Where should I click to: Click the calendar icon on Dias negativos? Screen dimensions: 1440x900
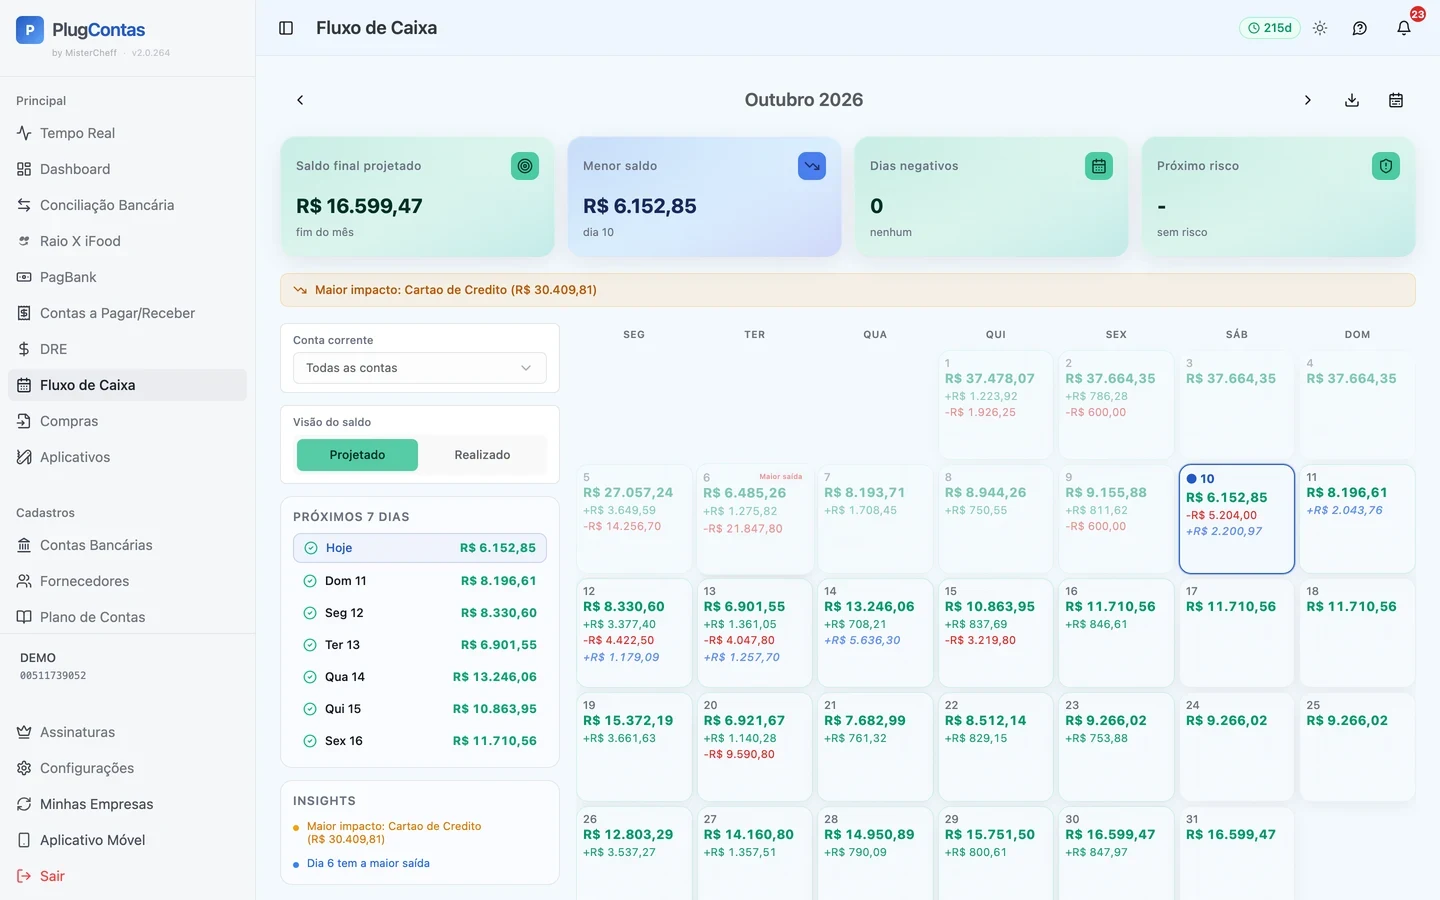1099,166
